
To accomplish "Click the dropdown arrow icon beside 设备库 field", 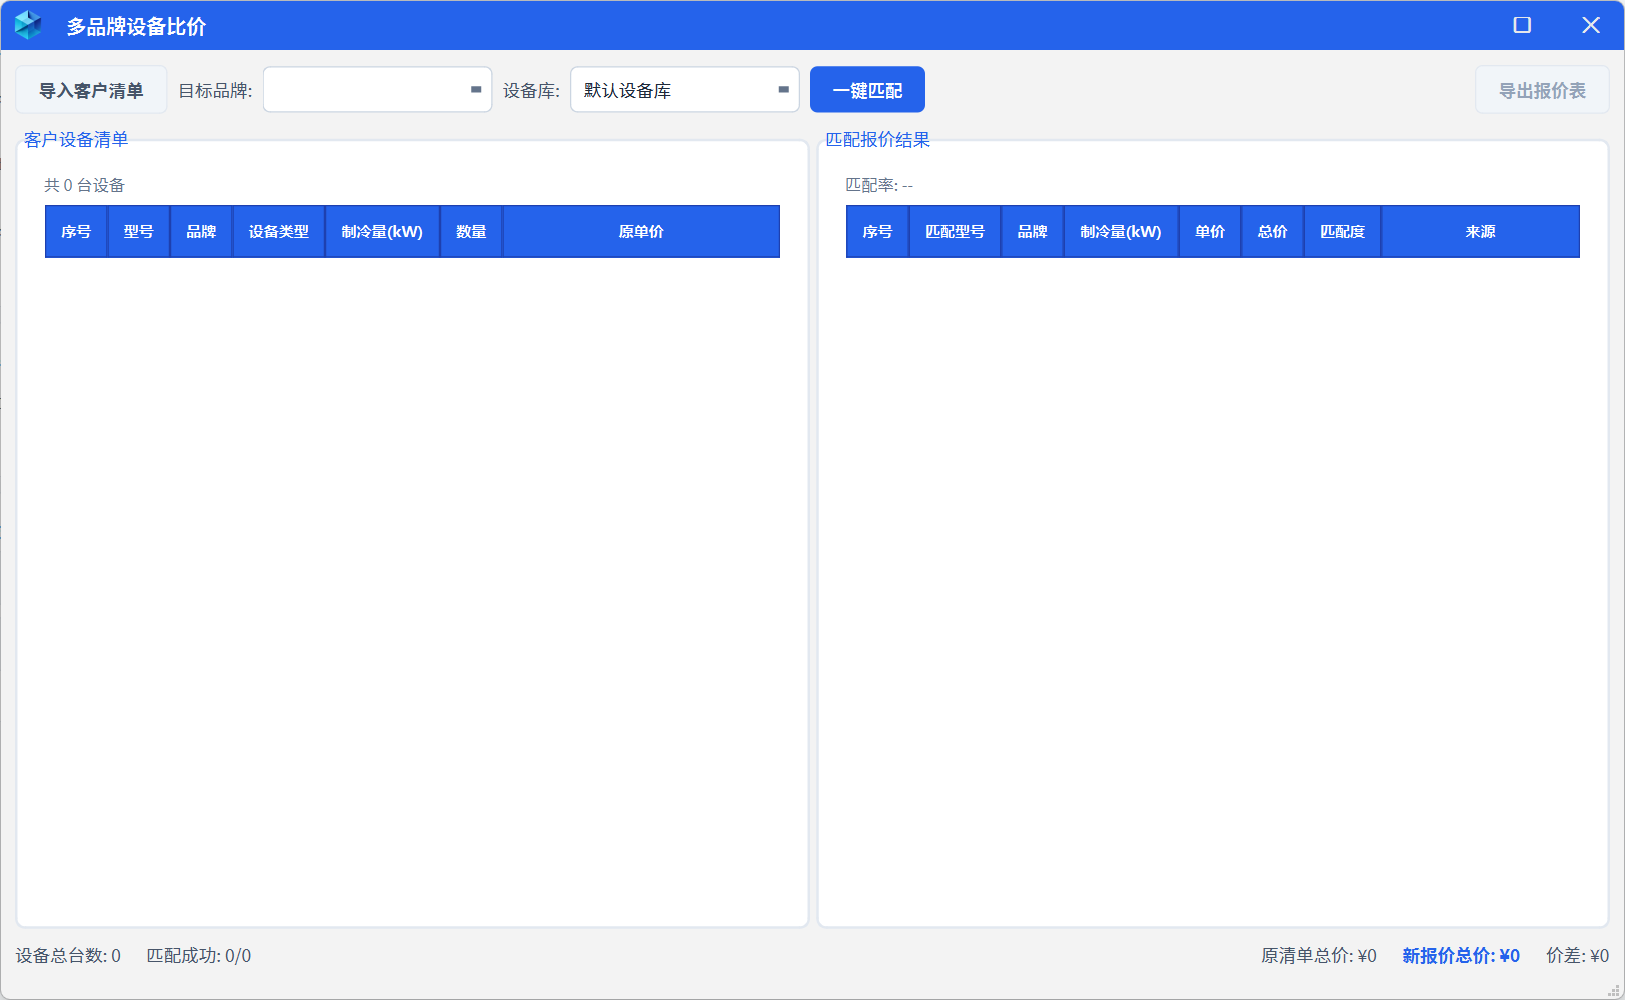I will pos(783,89).
